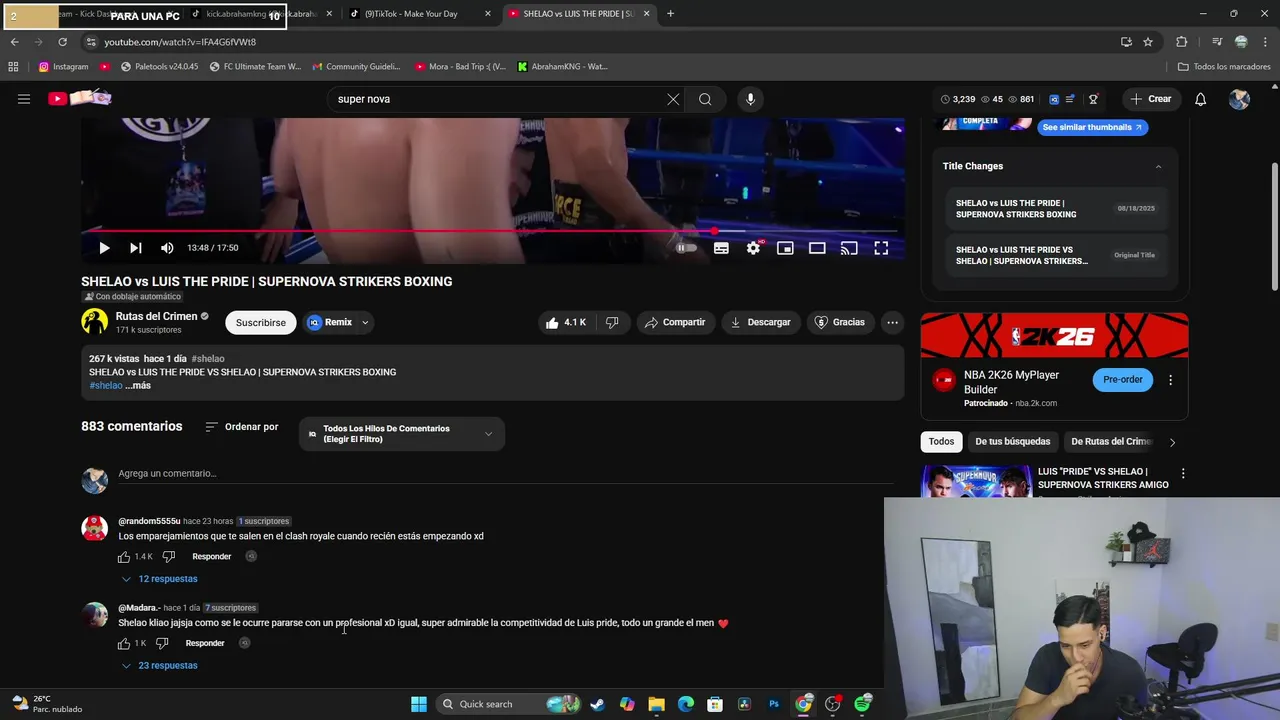
Task: Like the comment from @random5555u
Action: tap(125, 556)
